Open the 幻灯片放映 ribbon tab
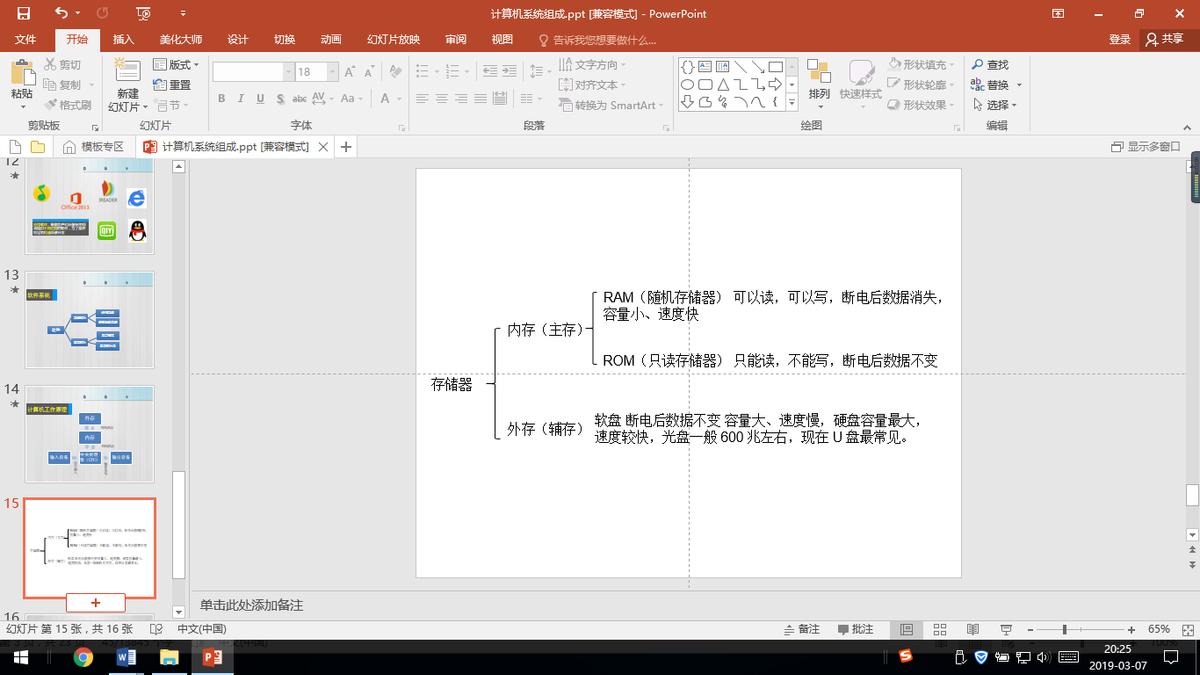1200x675 pixels. (395, 39)
